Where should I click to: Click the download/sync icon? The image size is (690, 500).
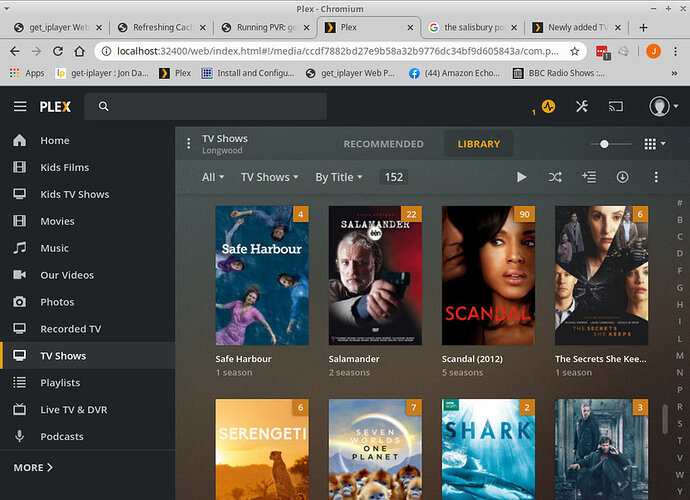(x=622, y=177)
